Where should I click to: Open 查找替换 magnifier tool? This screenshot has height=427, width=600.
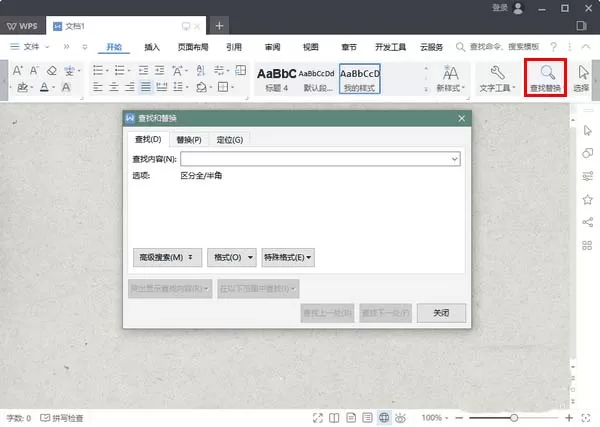click(x=546, y=78)
